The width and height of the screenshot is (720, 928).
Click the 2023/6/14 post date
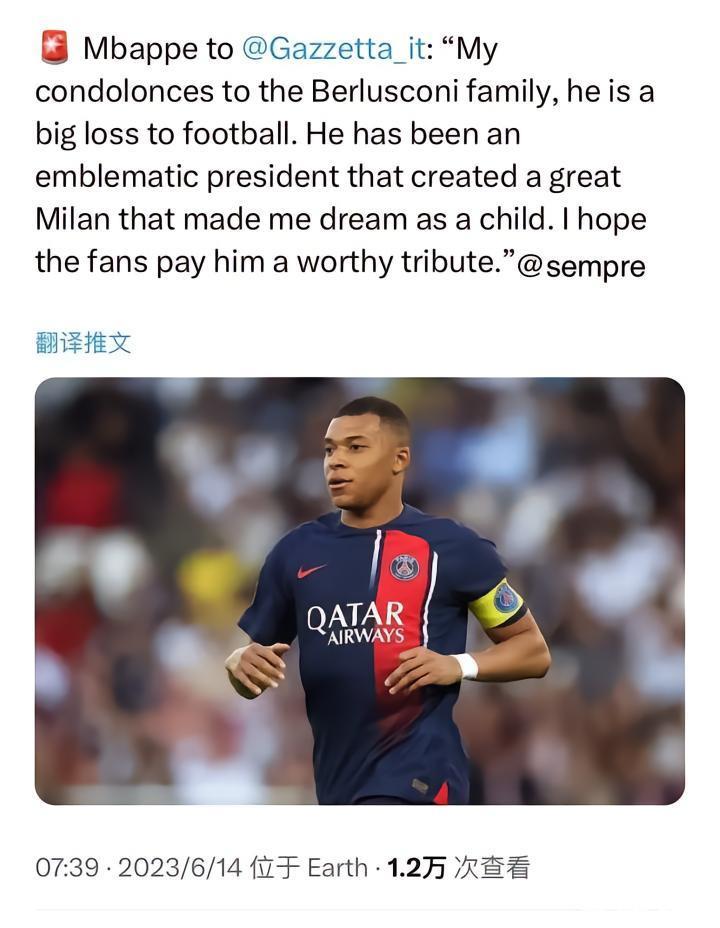coord(180,868)
